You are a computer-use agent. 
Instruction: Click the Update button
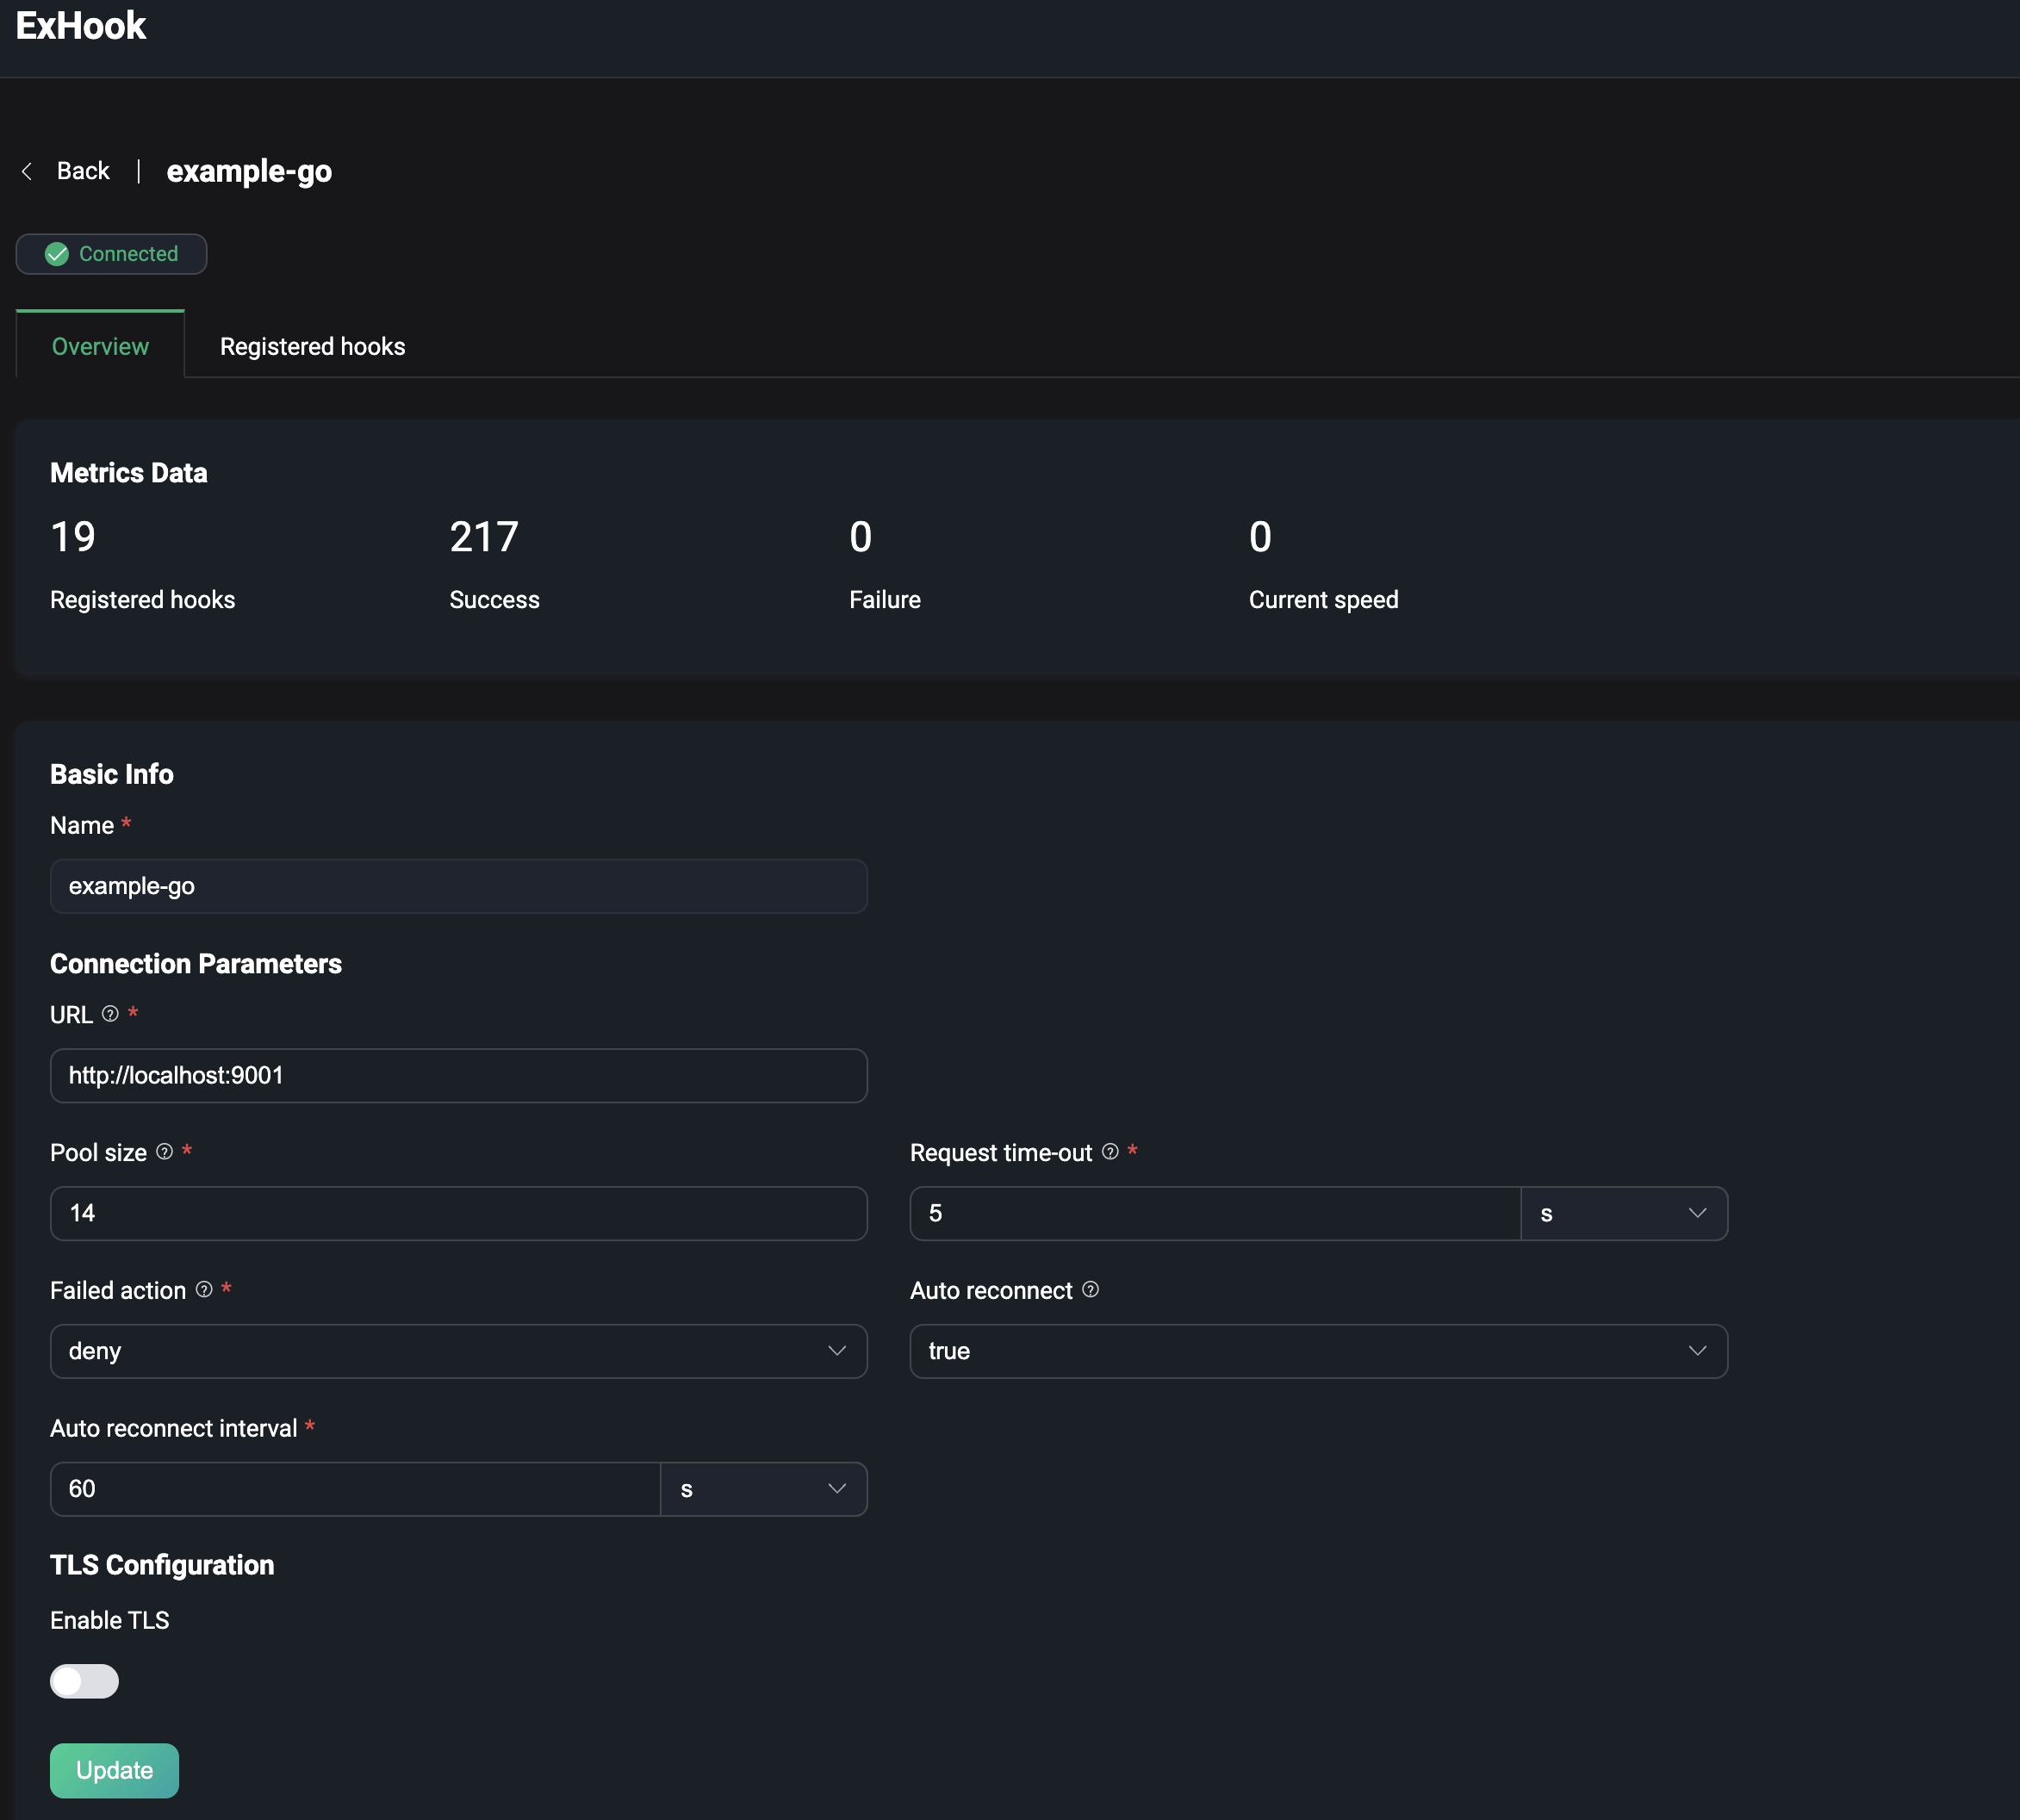114,1770
